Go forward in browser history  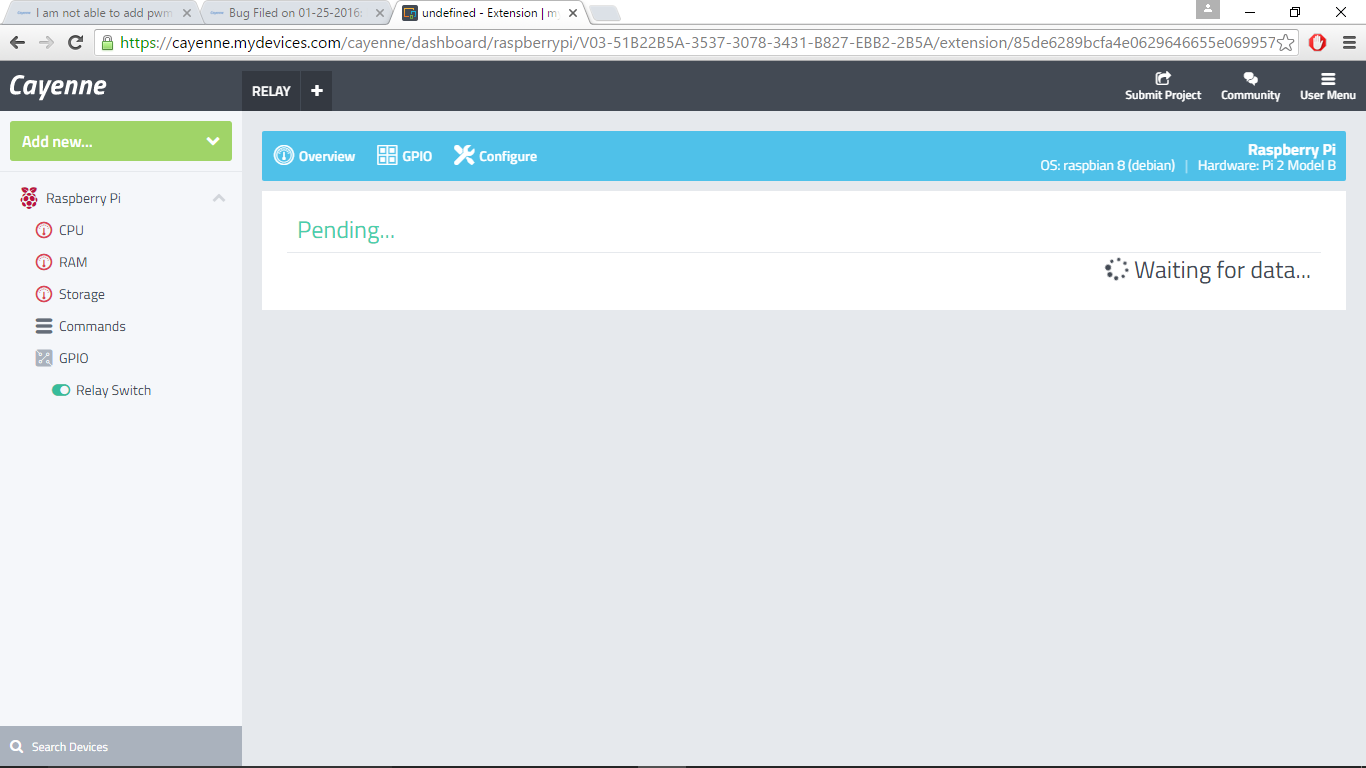click(46, 42)
